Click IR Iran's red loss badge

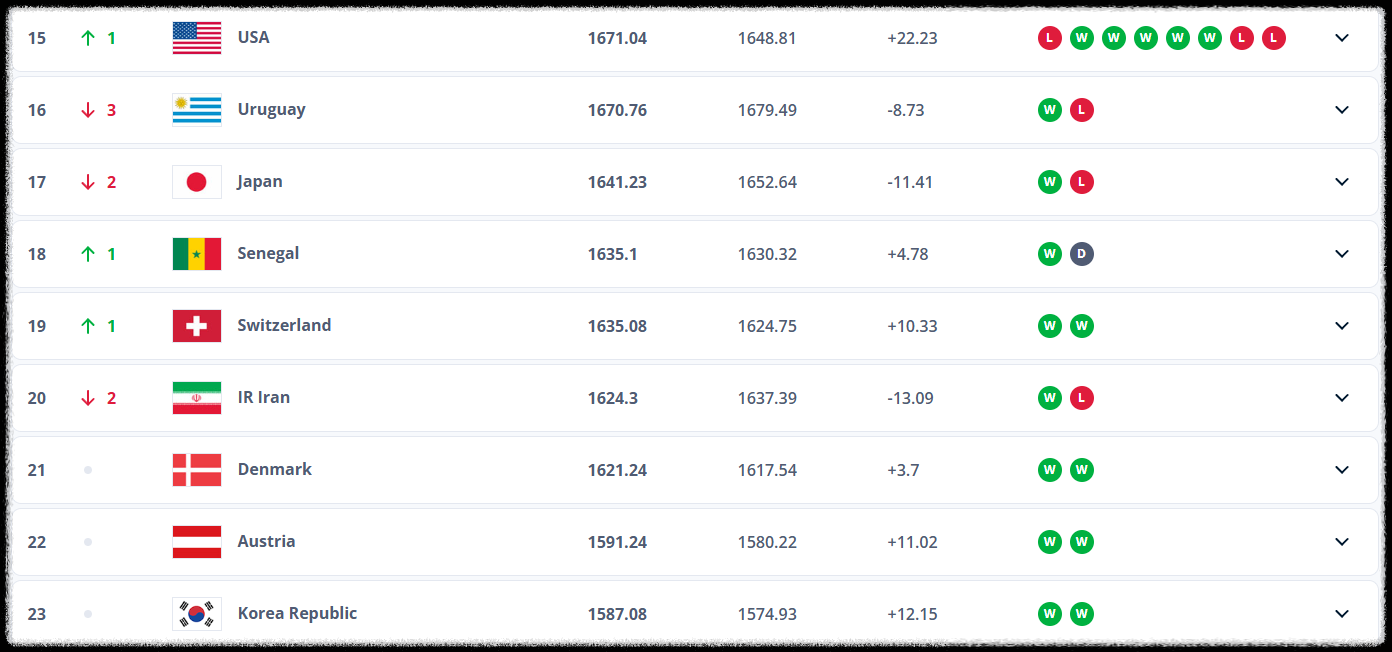coord(1082,398)
